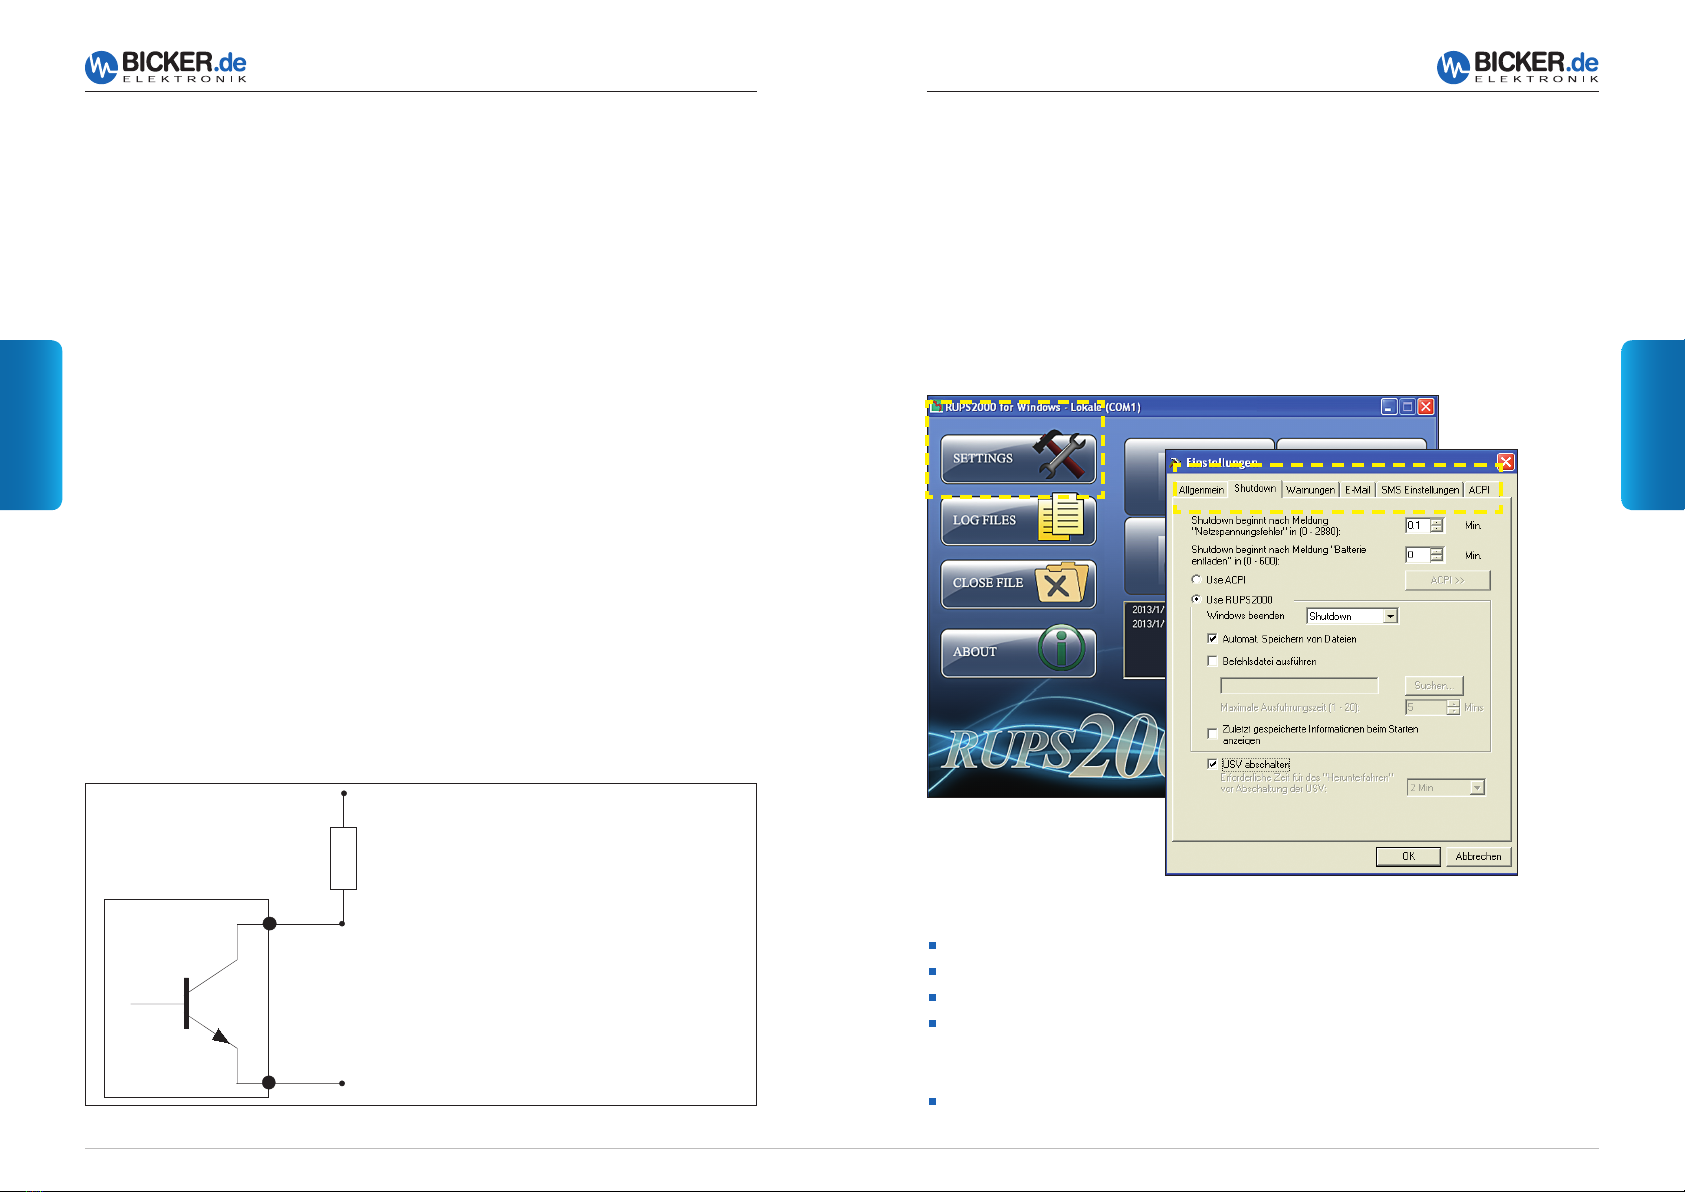Increase Netzspannungsfehler shutdown minutes with up arrow
Image resolution: width=1685 pixels, height=1192 pixels.
1437,522
